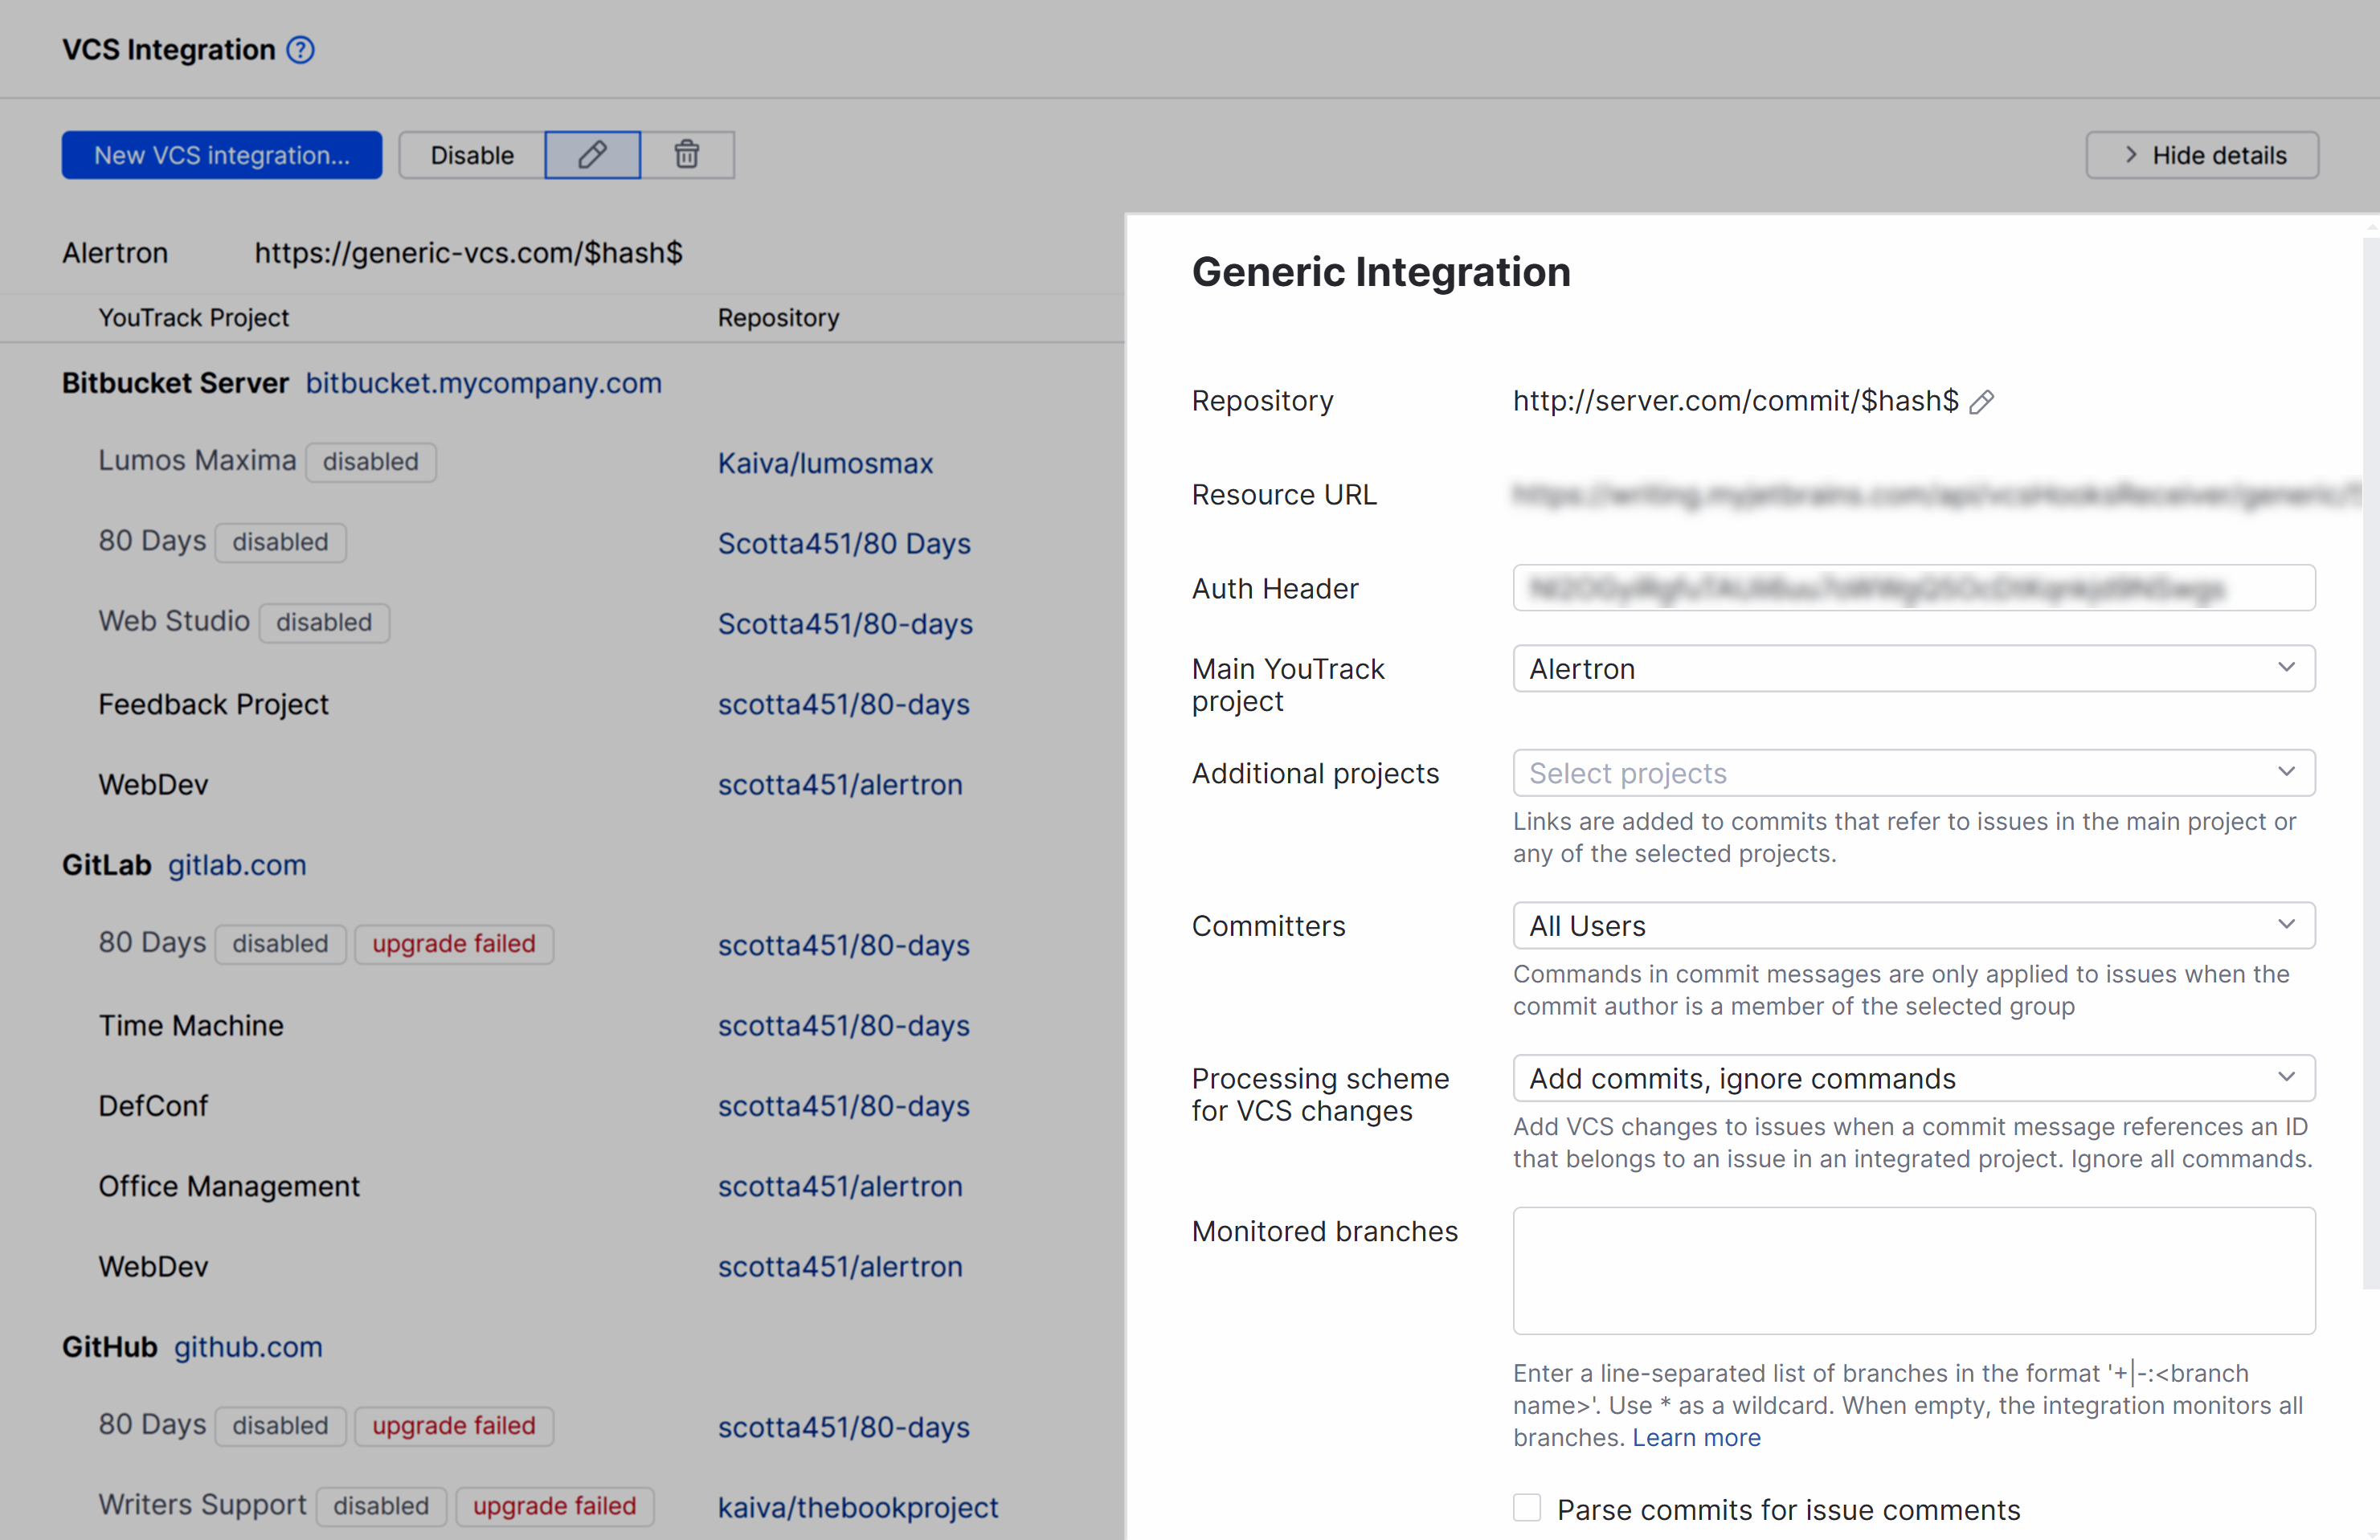Click Learn more link under Monitored branches
The height and width of the screenshot is (1540, 2380).
1696,1437
